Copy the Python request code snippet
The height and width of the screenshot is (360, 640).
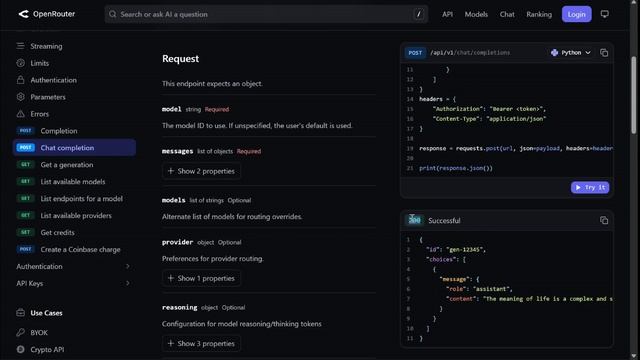(604, 53)
